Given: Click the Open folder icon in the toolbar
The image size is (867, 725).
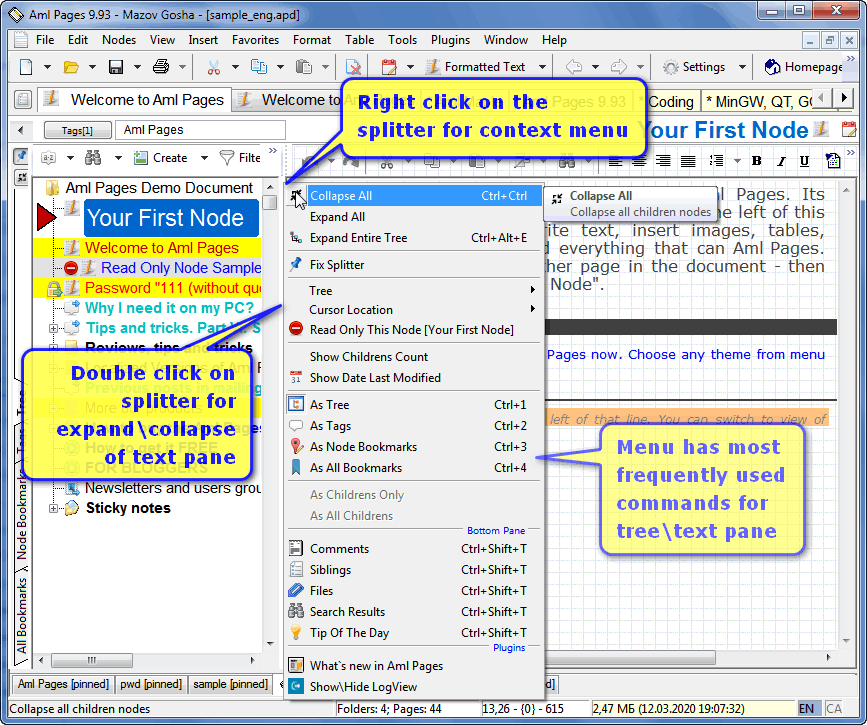Looking at the screenshot, I should pyautogui.click(x=71, y=67).
